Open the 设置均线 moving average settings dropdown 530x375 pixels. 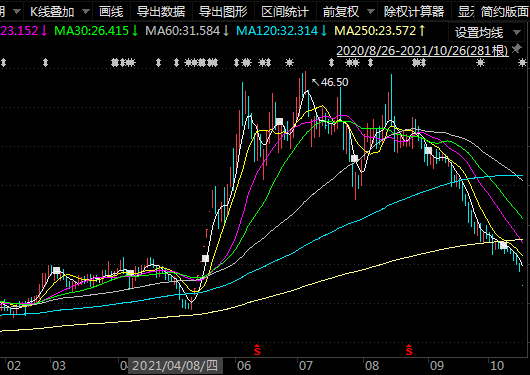(x=488, y=32)
